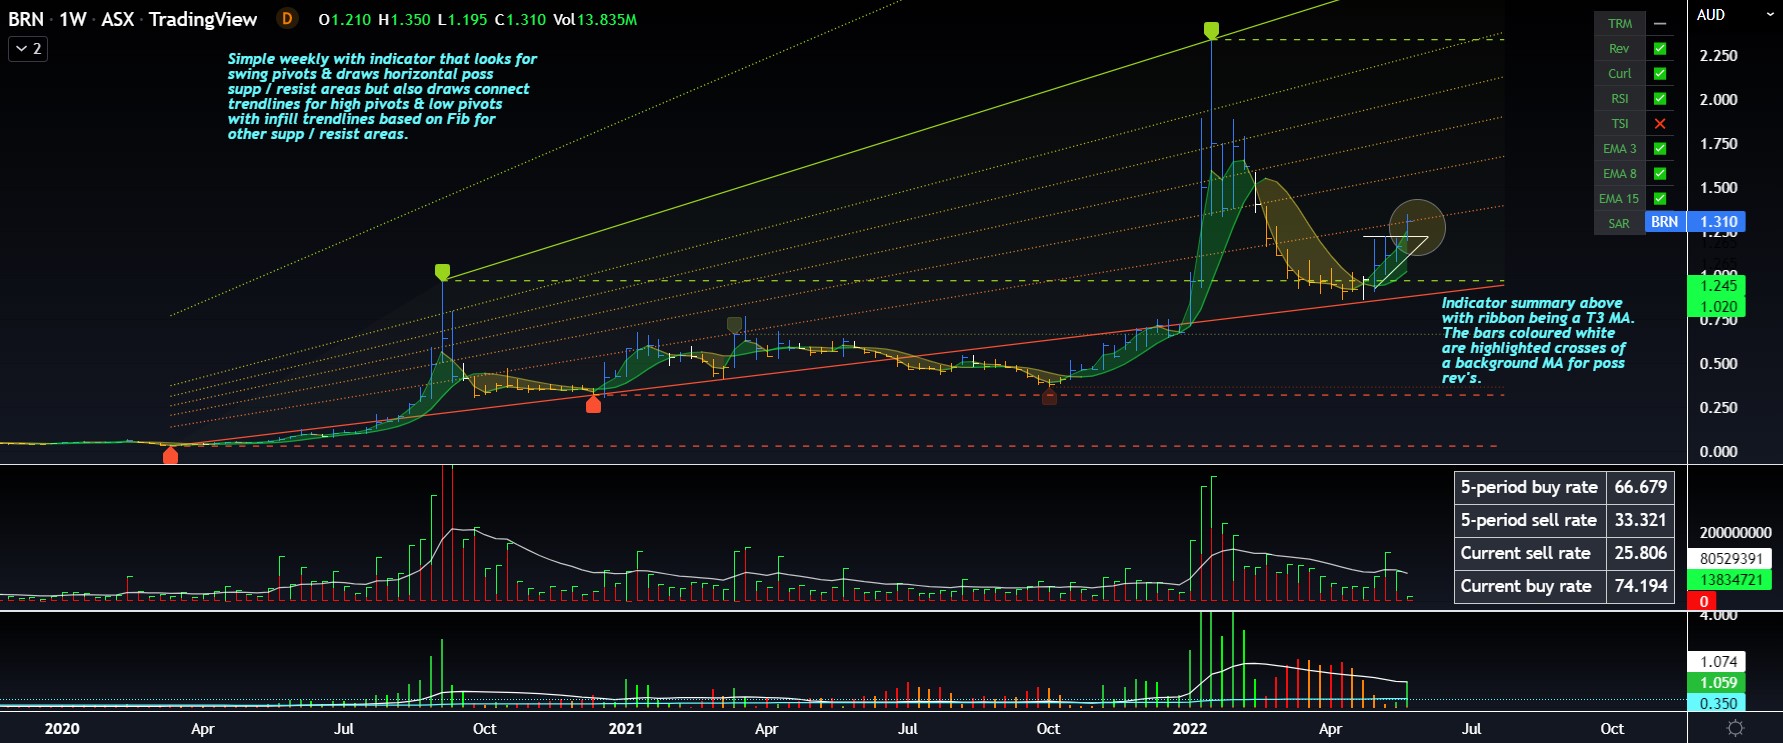Toggle the EMA 8 checkbox
1783x743 pixels.
[1660, 174]
